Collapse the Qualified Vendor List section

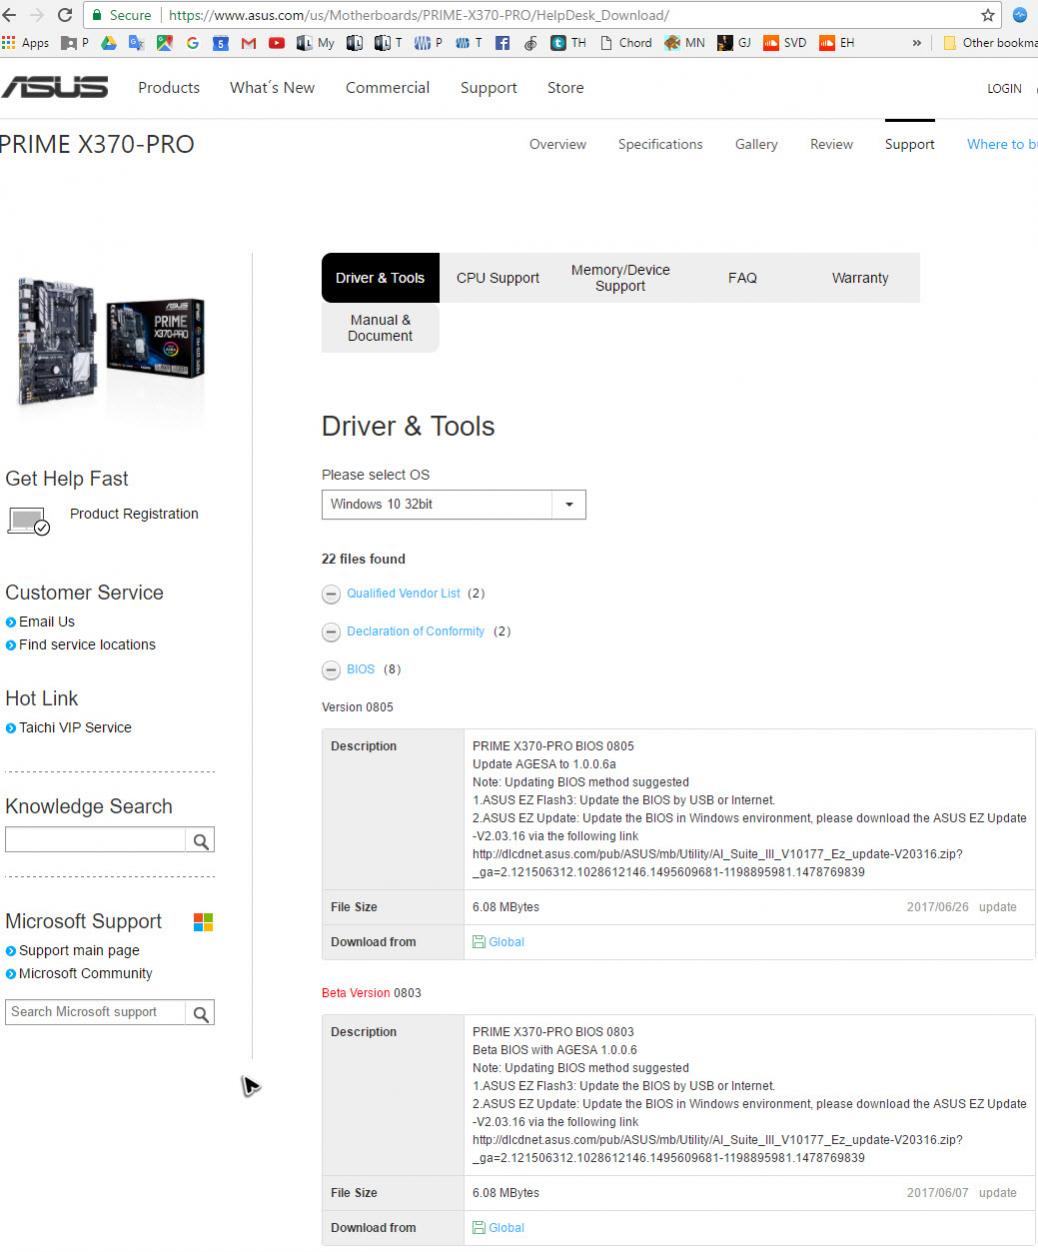[x=331, y=594]
